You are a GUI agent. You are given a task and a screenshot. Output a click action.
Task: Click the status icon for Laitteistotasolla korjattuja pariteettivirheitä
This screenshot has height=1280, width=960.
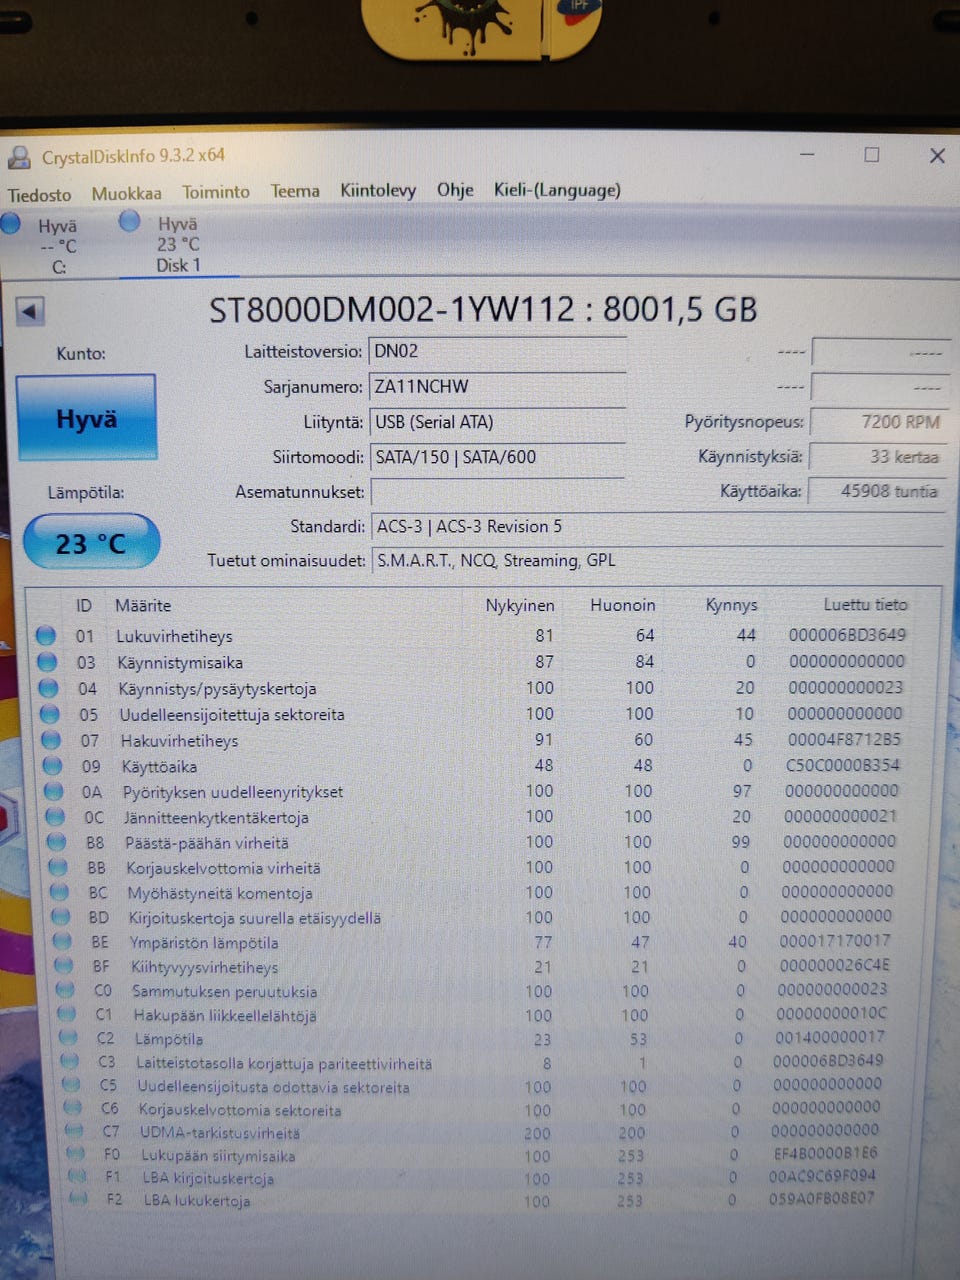tap(70, 1062)
